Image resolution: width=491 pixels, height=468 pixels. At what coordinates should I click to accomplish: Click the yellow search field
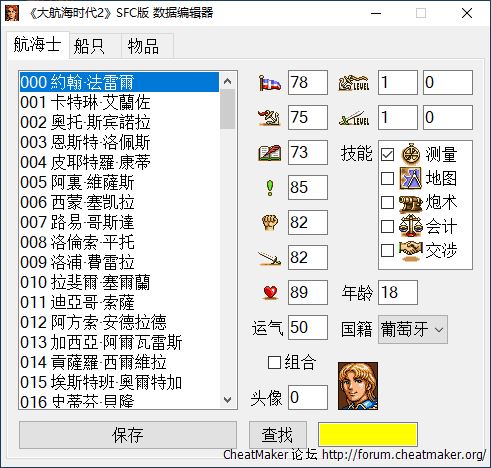(x=368, y=434)
